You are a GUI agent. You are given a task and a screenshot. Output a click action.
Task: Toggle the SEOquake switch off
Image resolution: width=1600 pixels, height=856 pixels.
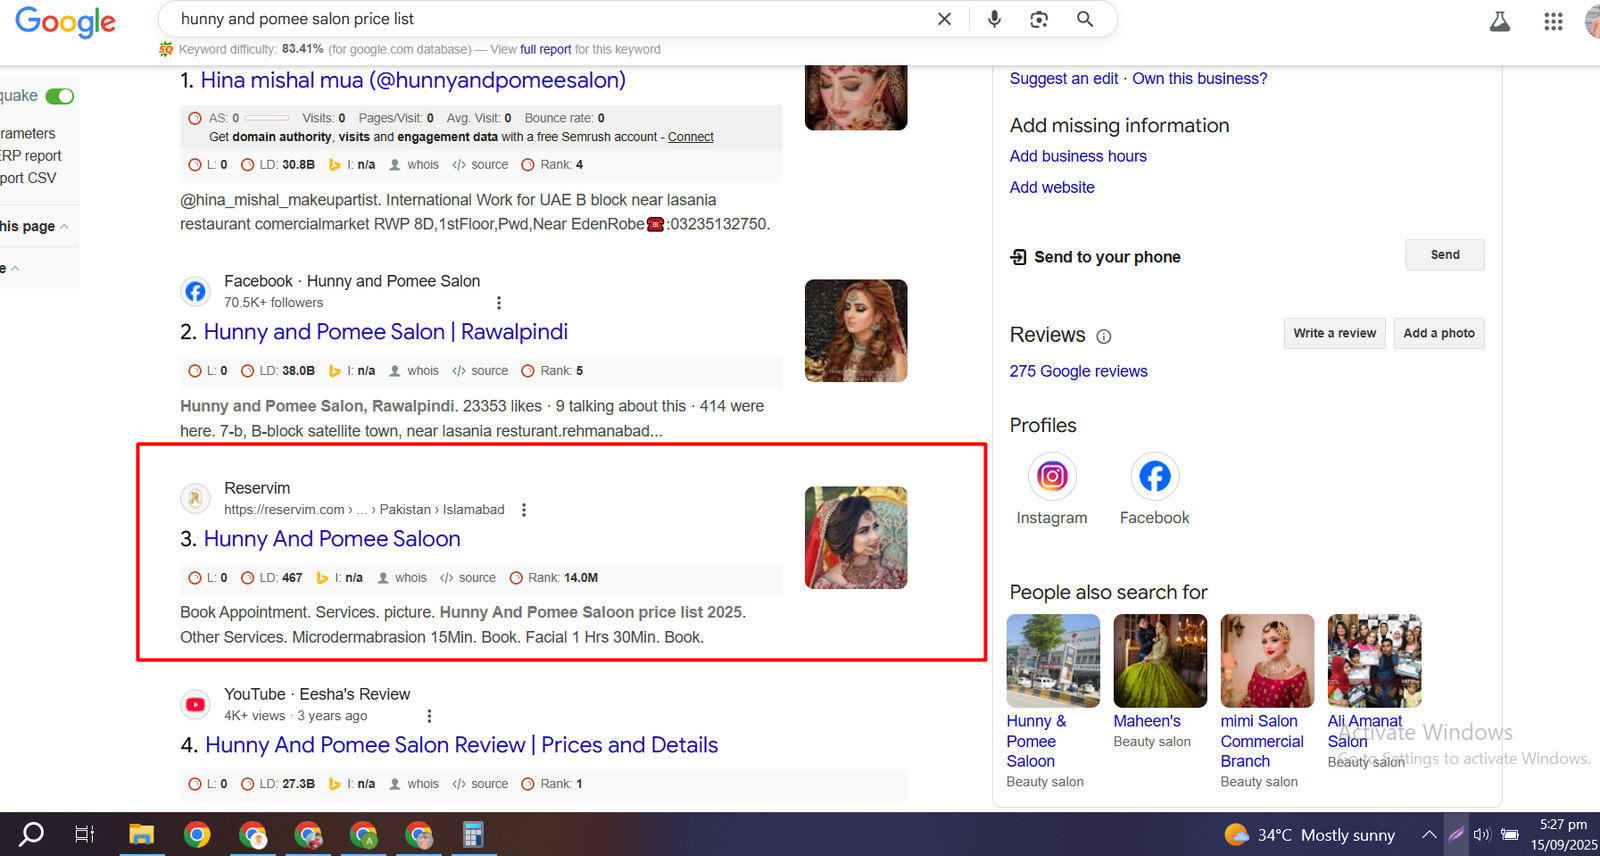(60, 96)
